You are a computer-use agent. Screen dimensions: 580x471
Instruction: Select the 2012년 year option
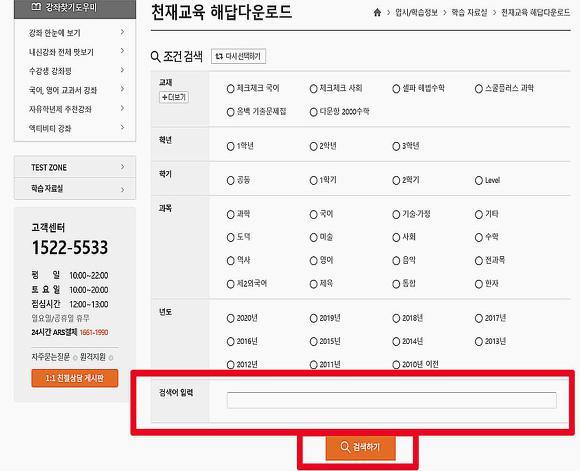(x=230, y=364)
